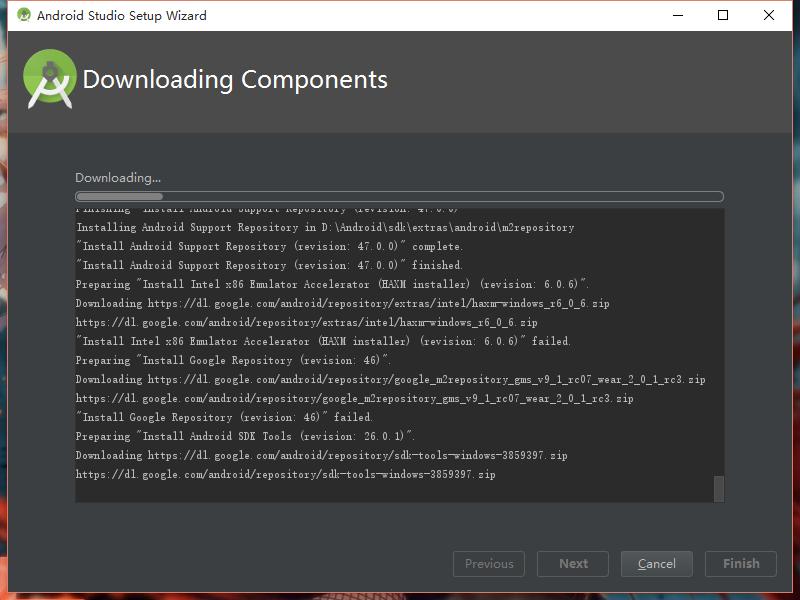Screen dimensions: 800x600
Task: Close the Setup Wizard window
Action: (769, 15)
